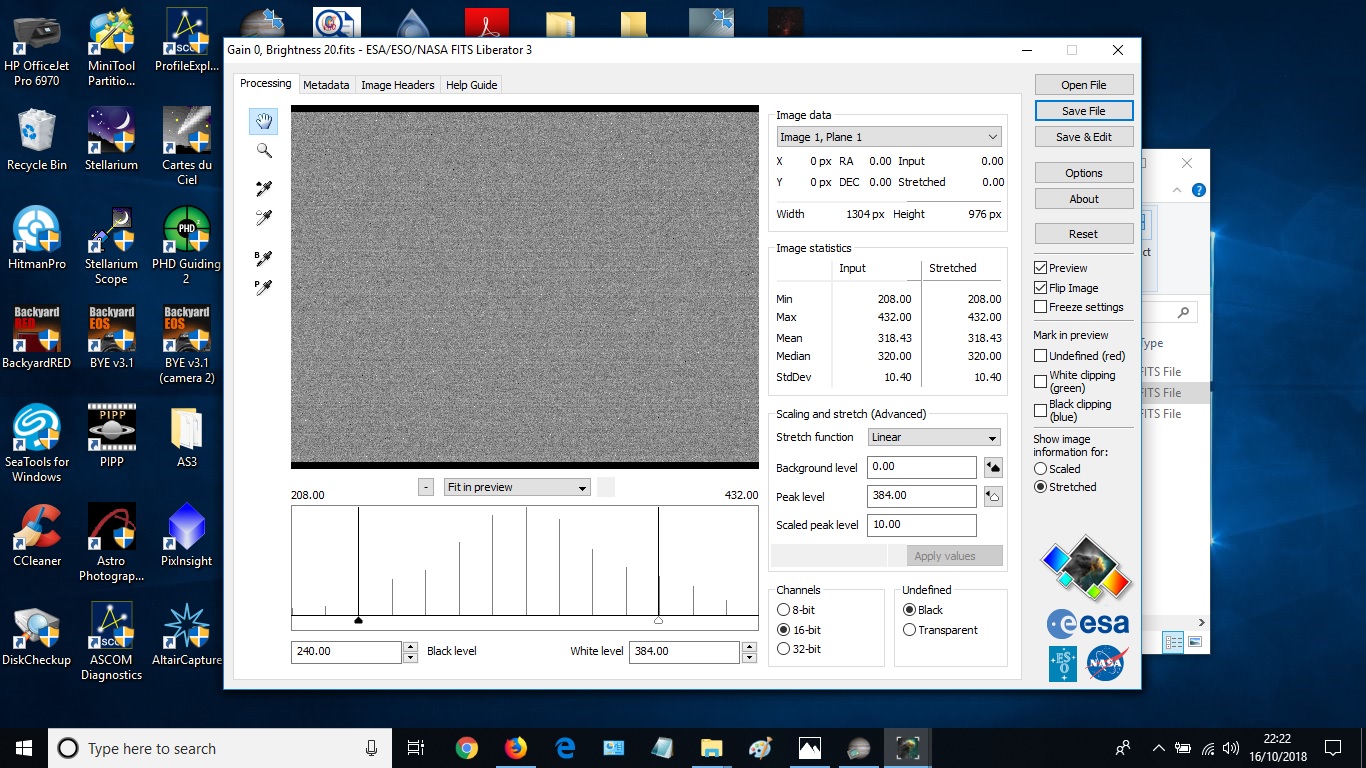Open BackyardRED desktop shortcut

click(37, 337)
